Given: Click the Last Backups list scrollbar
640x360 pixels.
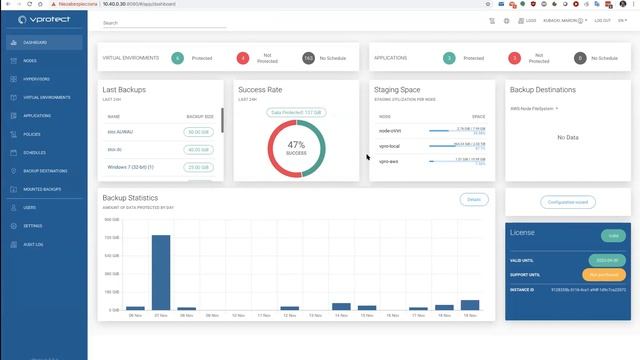Looking at the screenshot, I should click(222, 120).
